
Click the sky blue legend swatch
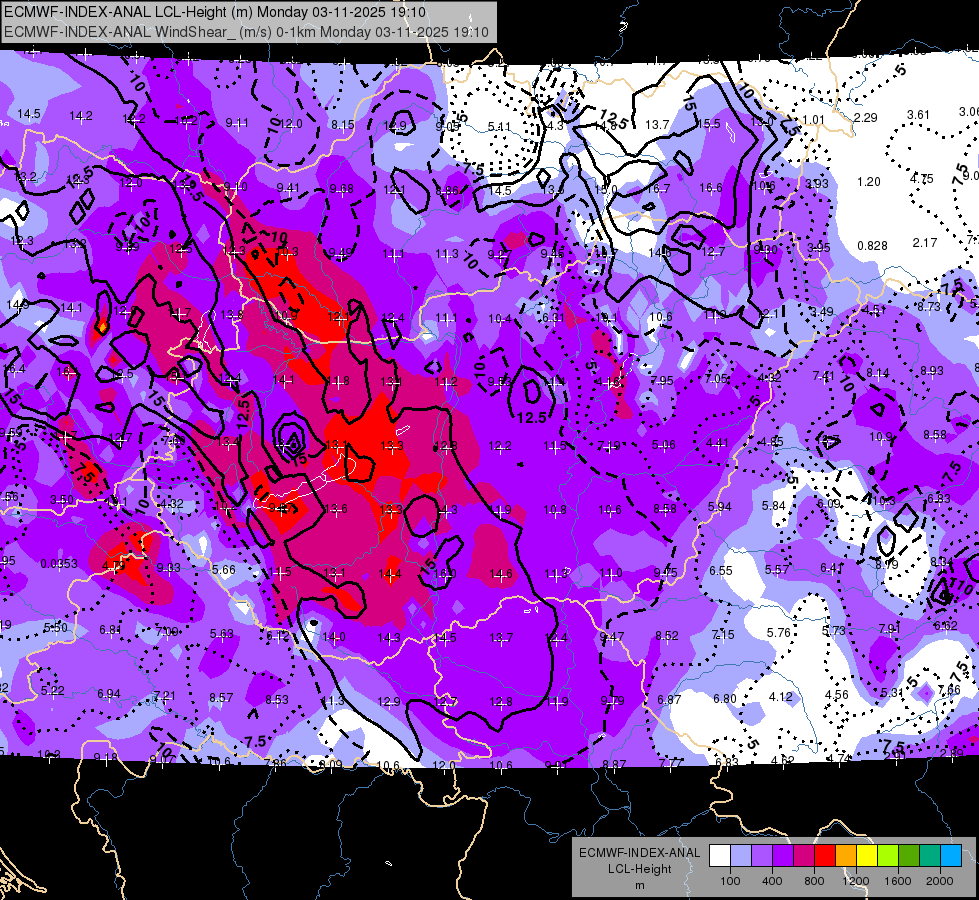[950, 856]
